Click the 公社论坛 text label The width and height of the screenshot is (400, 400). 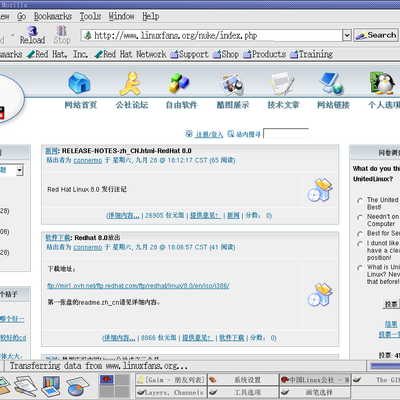point(132,105)
